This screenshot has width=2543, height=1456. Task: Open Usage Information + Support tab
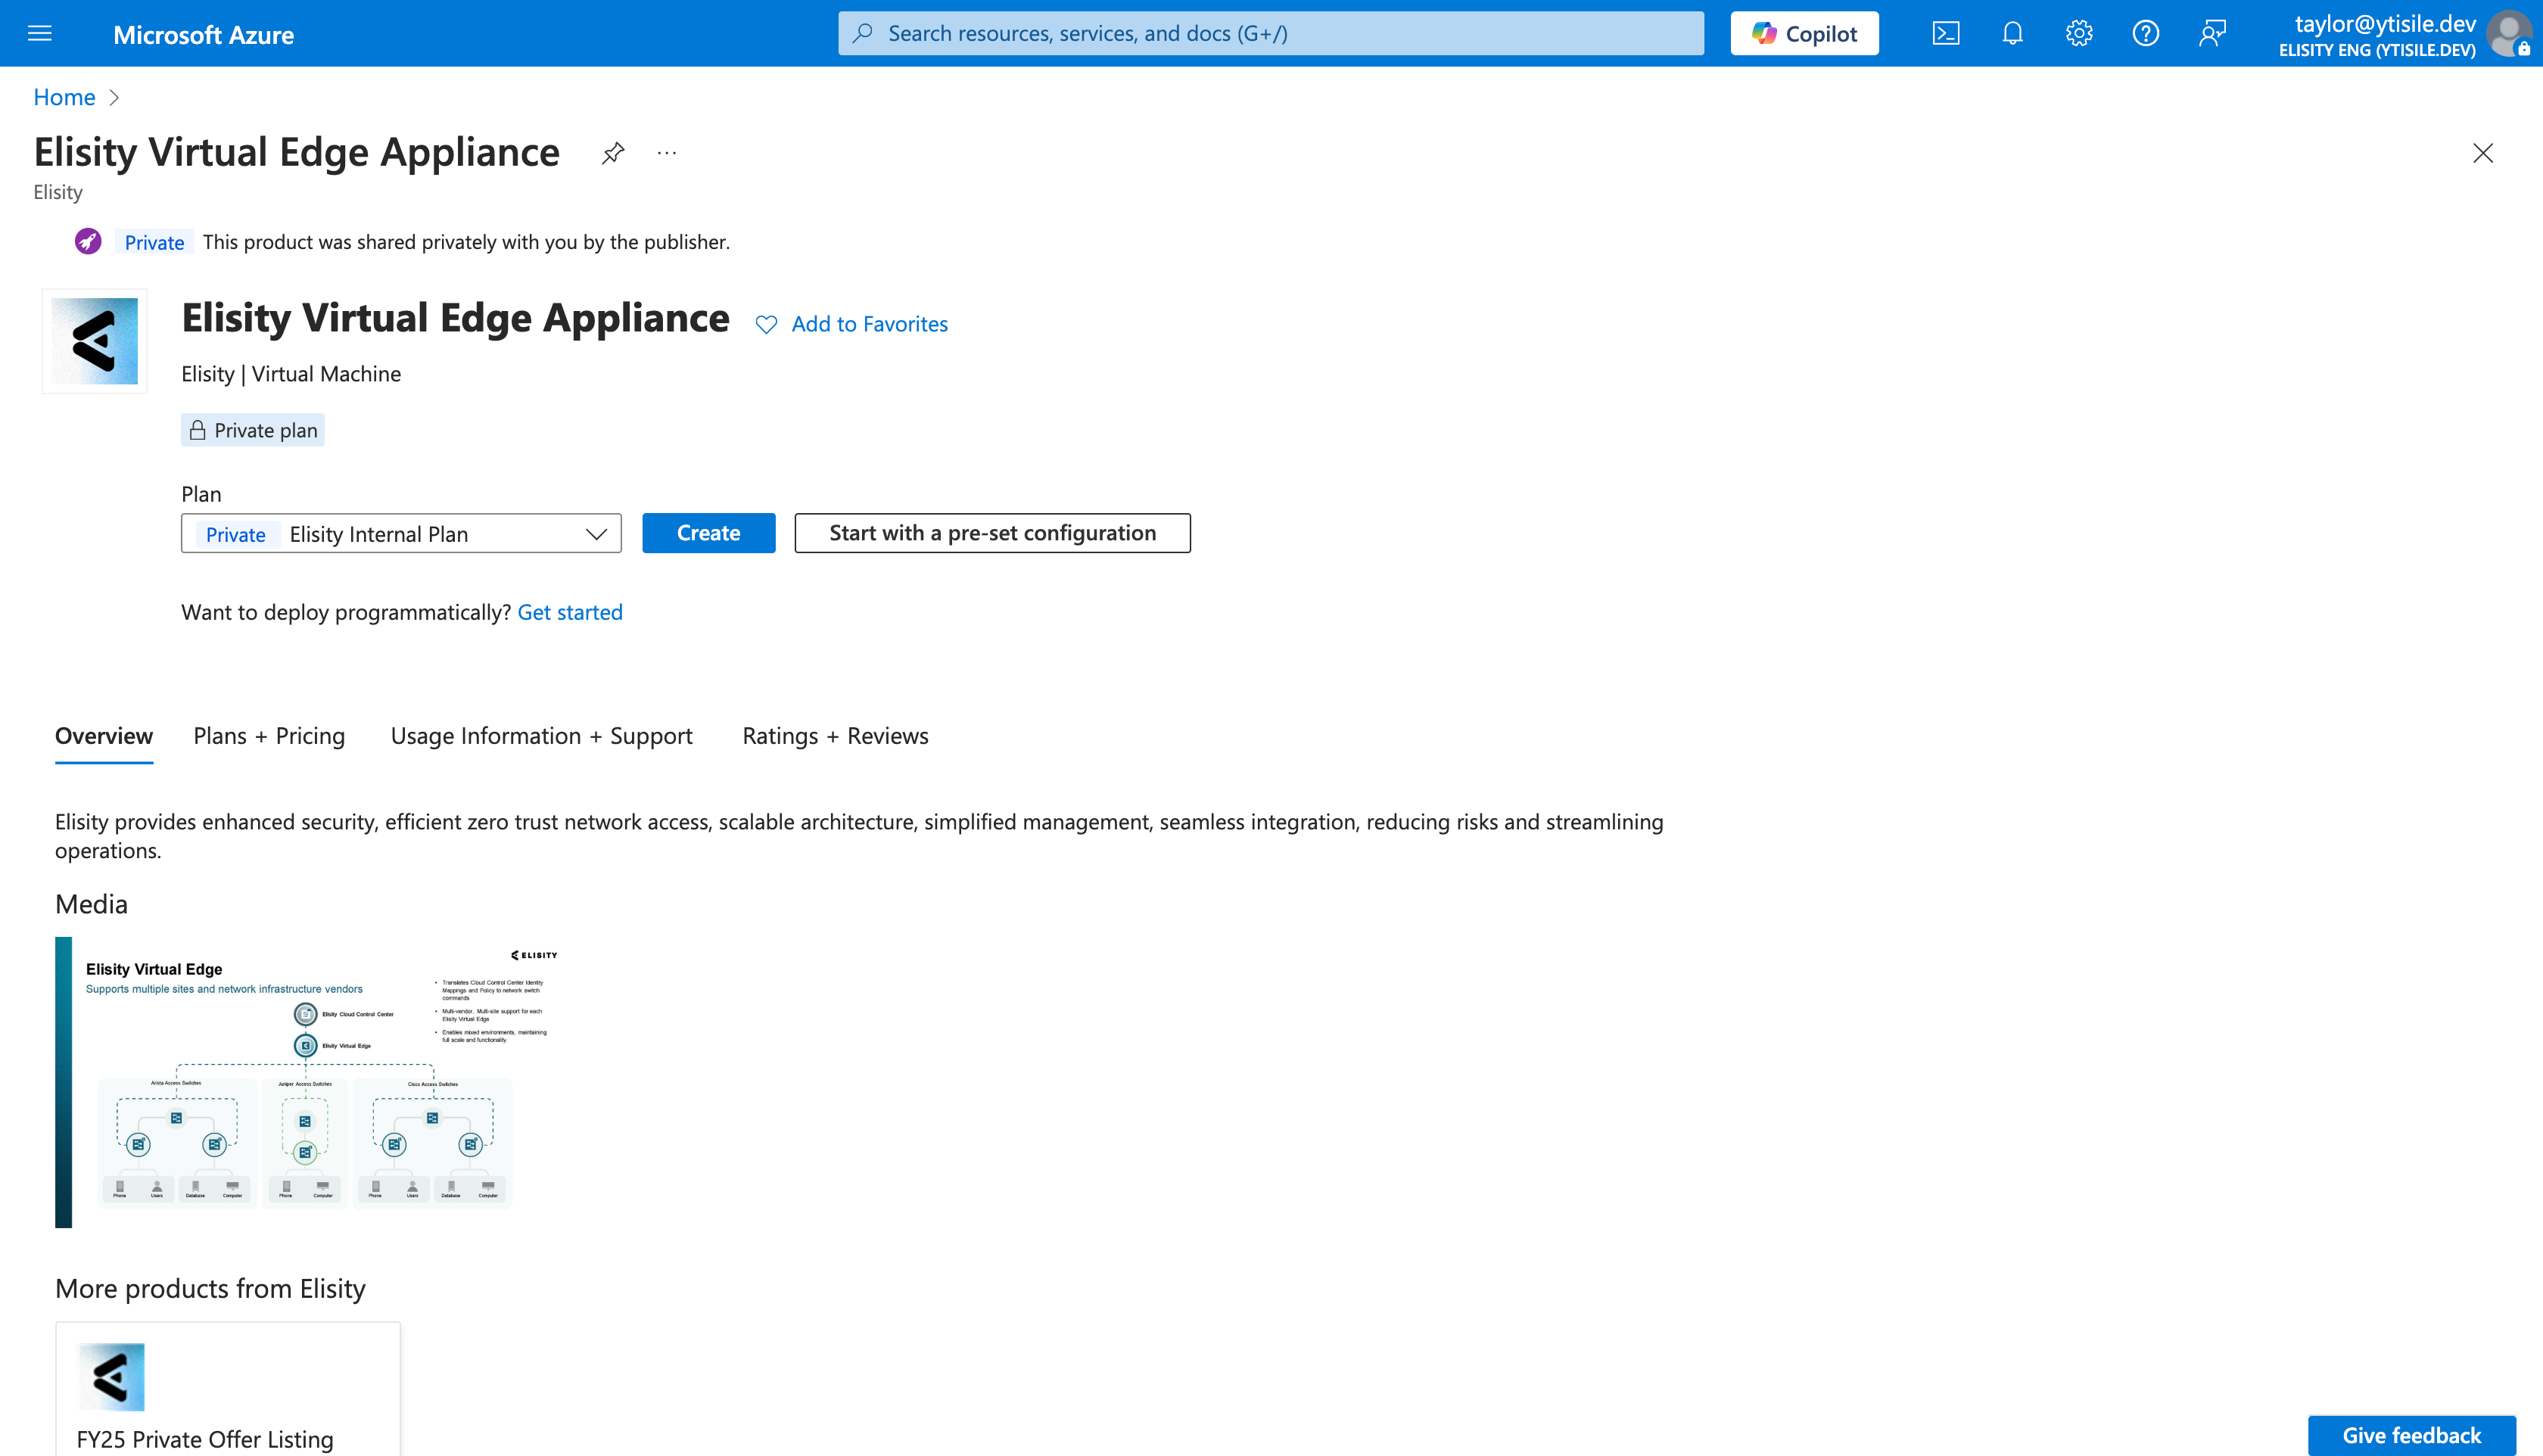click(x=541, y=736)
